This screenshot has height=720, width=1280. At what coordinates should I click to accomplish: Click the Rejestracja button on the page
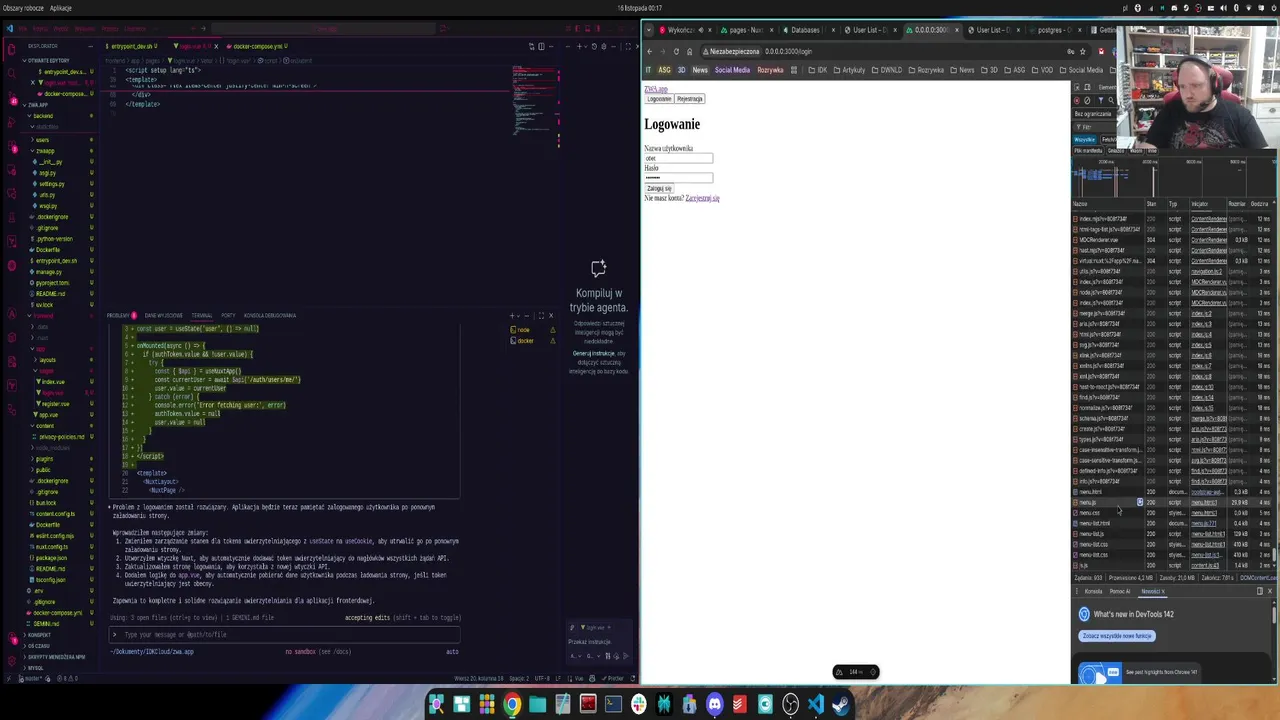click(x=690, y=99)
